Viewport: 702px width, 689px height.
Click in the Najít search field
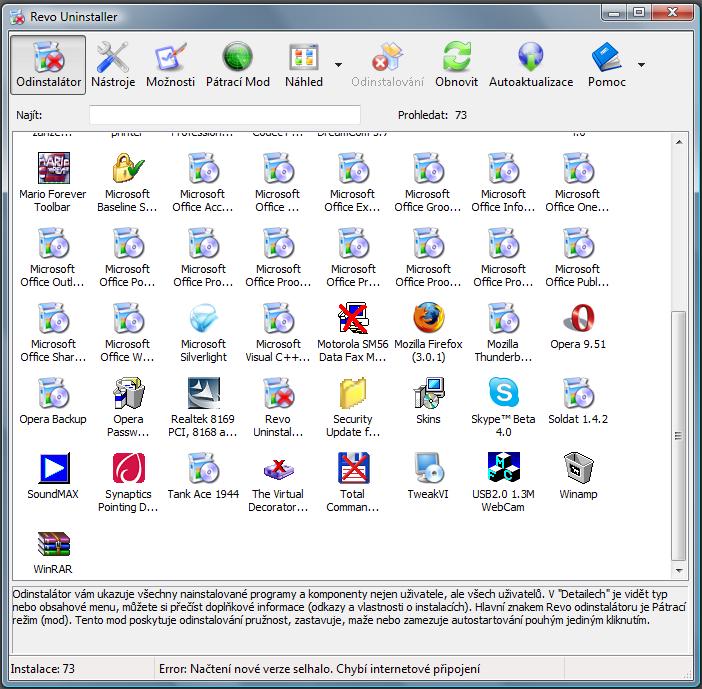pyautogui.click(x=224, y=115)
